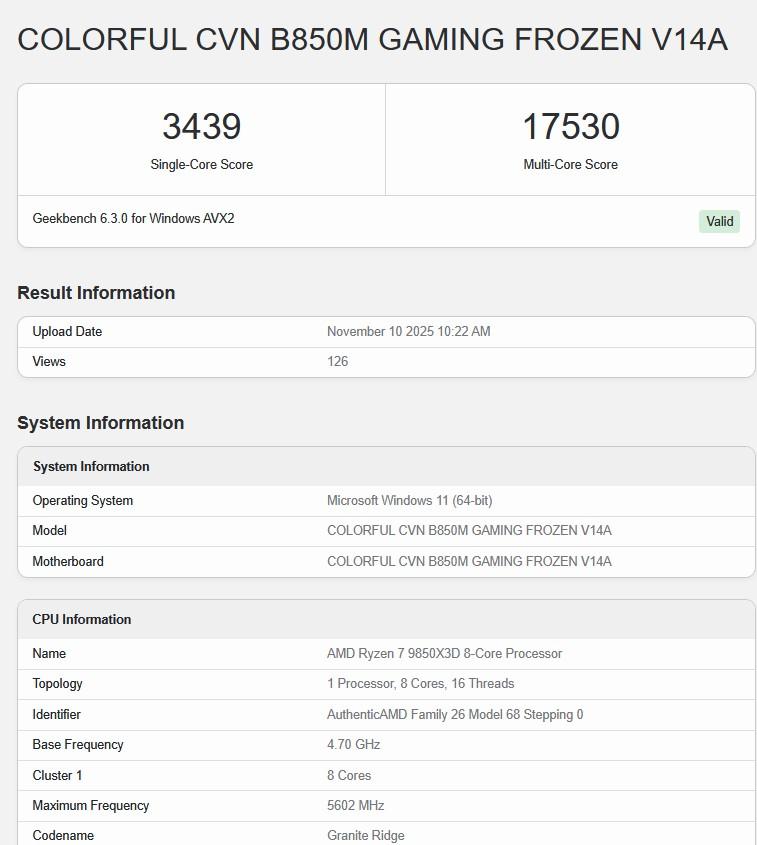Select 'Microsoft Windows 11 (64-bit)' value
This screenshot has width=757, height=845.
click(409, 501)
